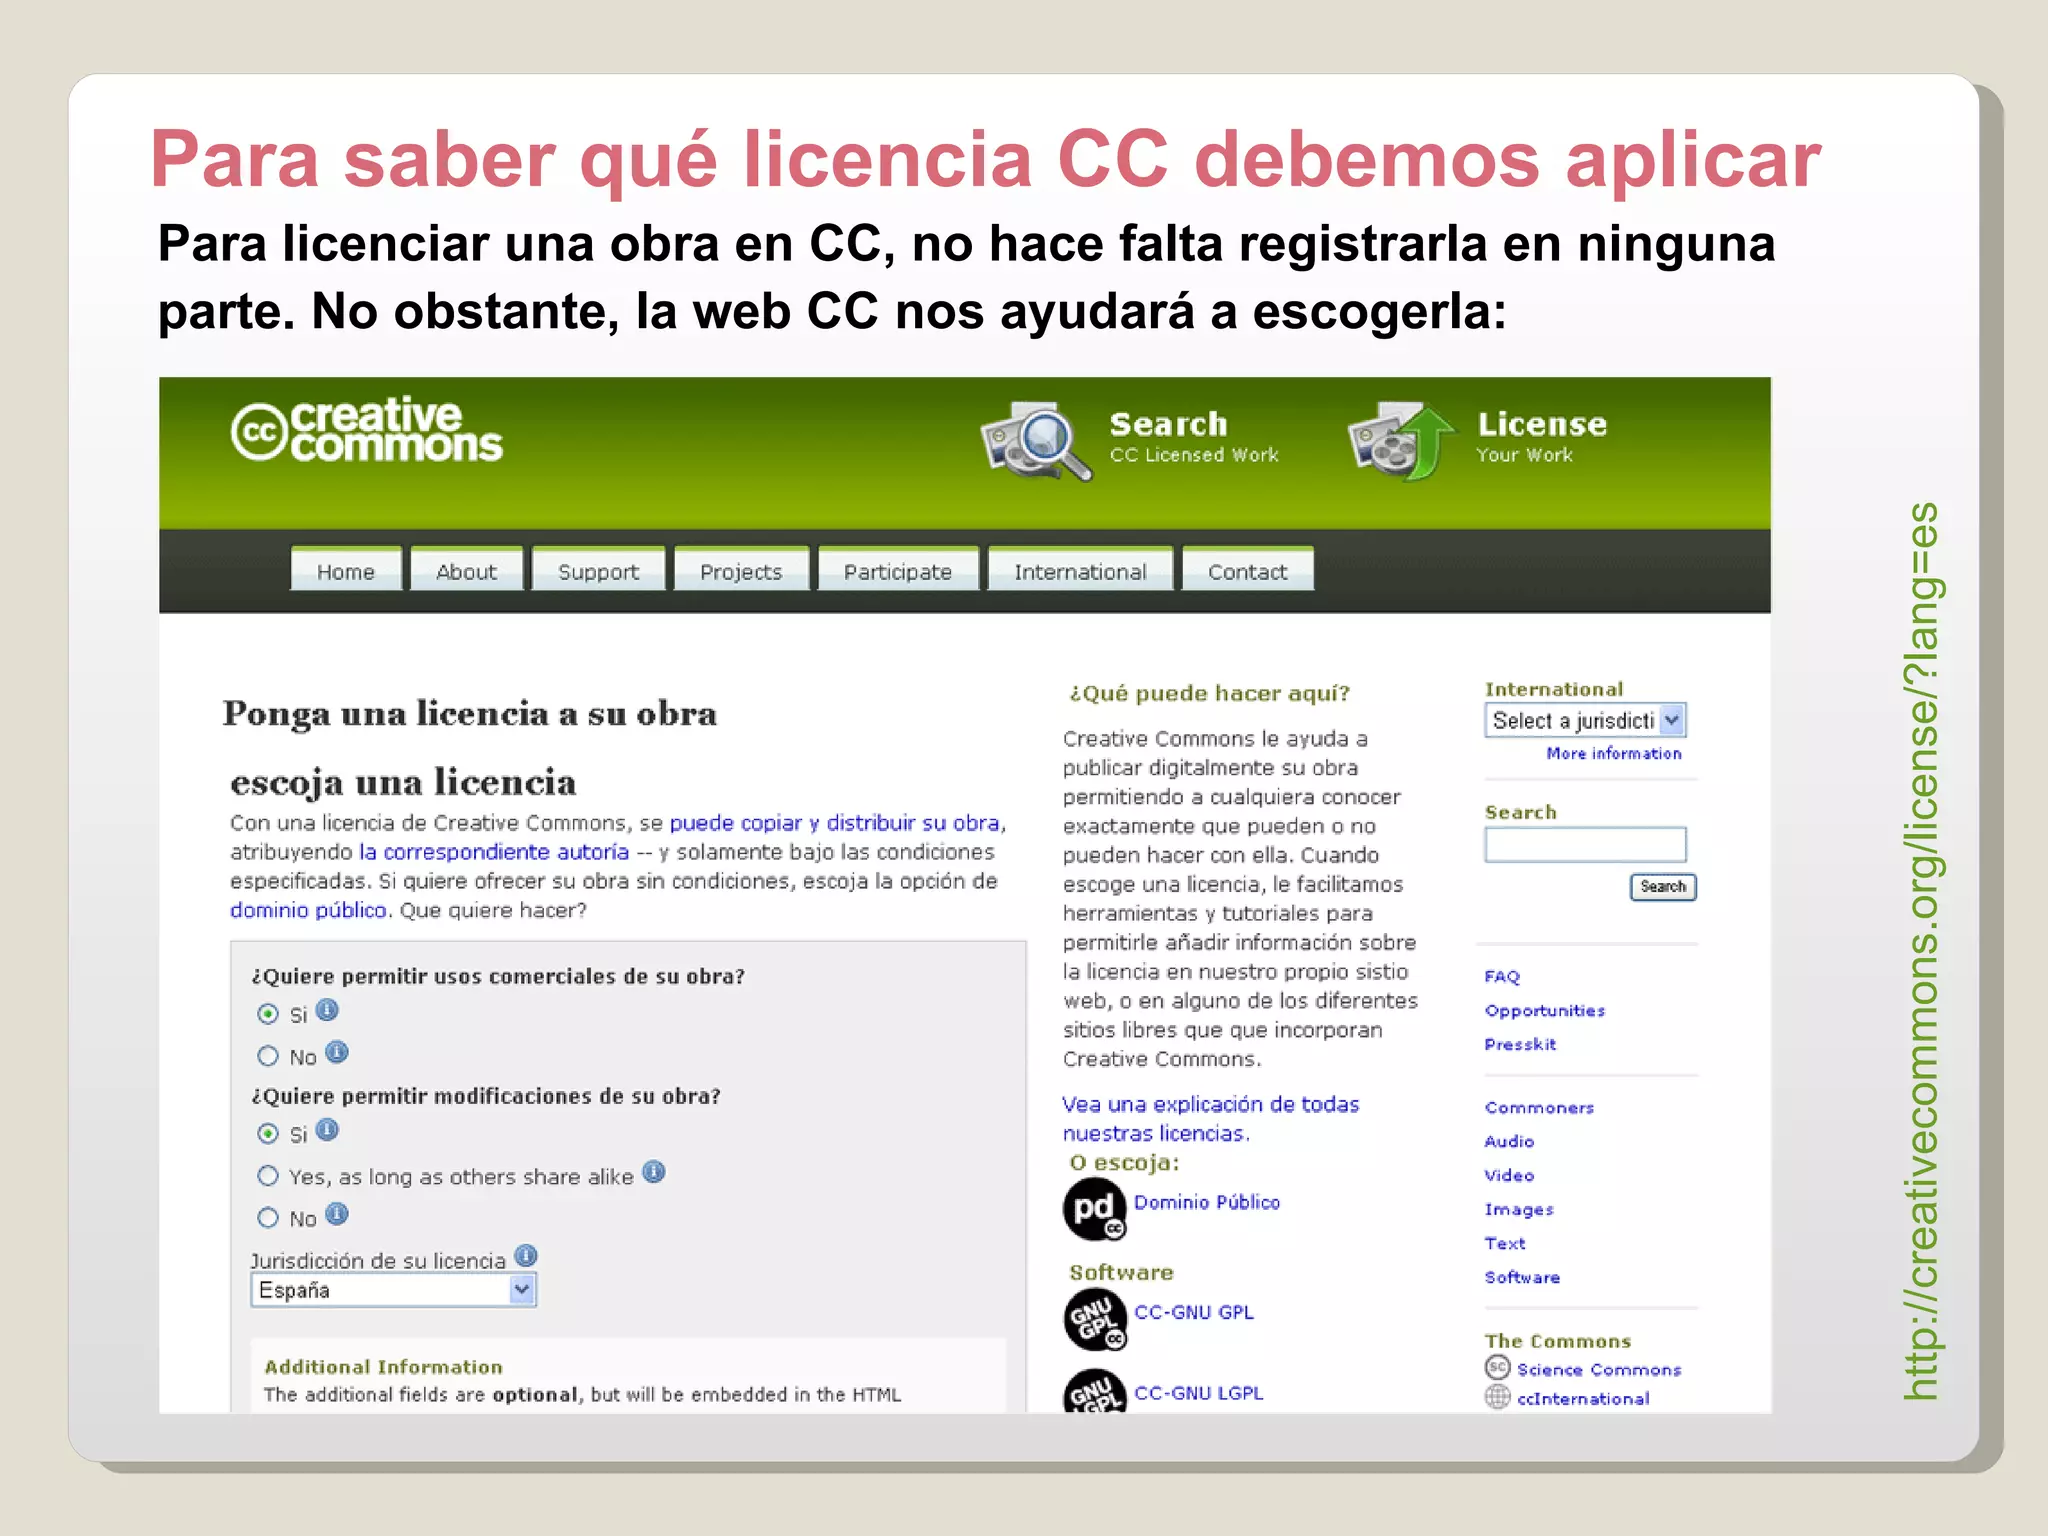Open the About tab
Viewport: 2048px width, 1536px height.
tap(466, 570)
